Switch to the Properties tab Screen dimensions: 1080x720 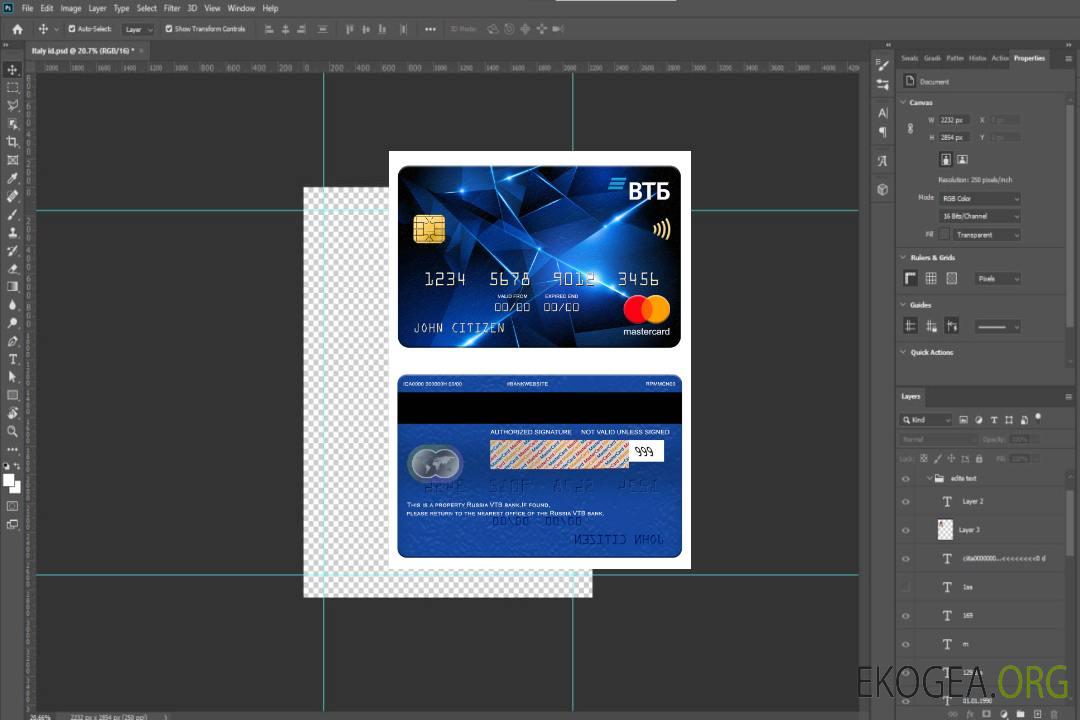tap(1029, 58)
